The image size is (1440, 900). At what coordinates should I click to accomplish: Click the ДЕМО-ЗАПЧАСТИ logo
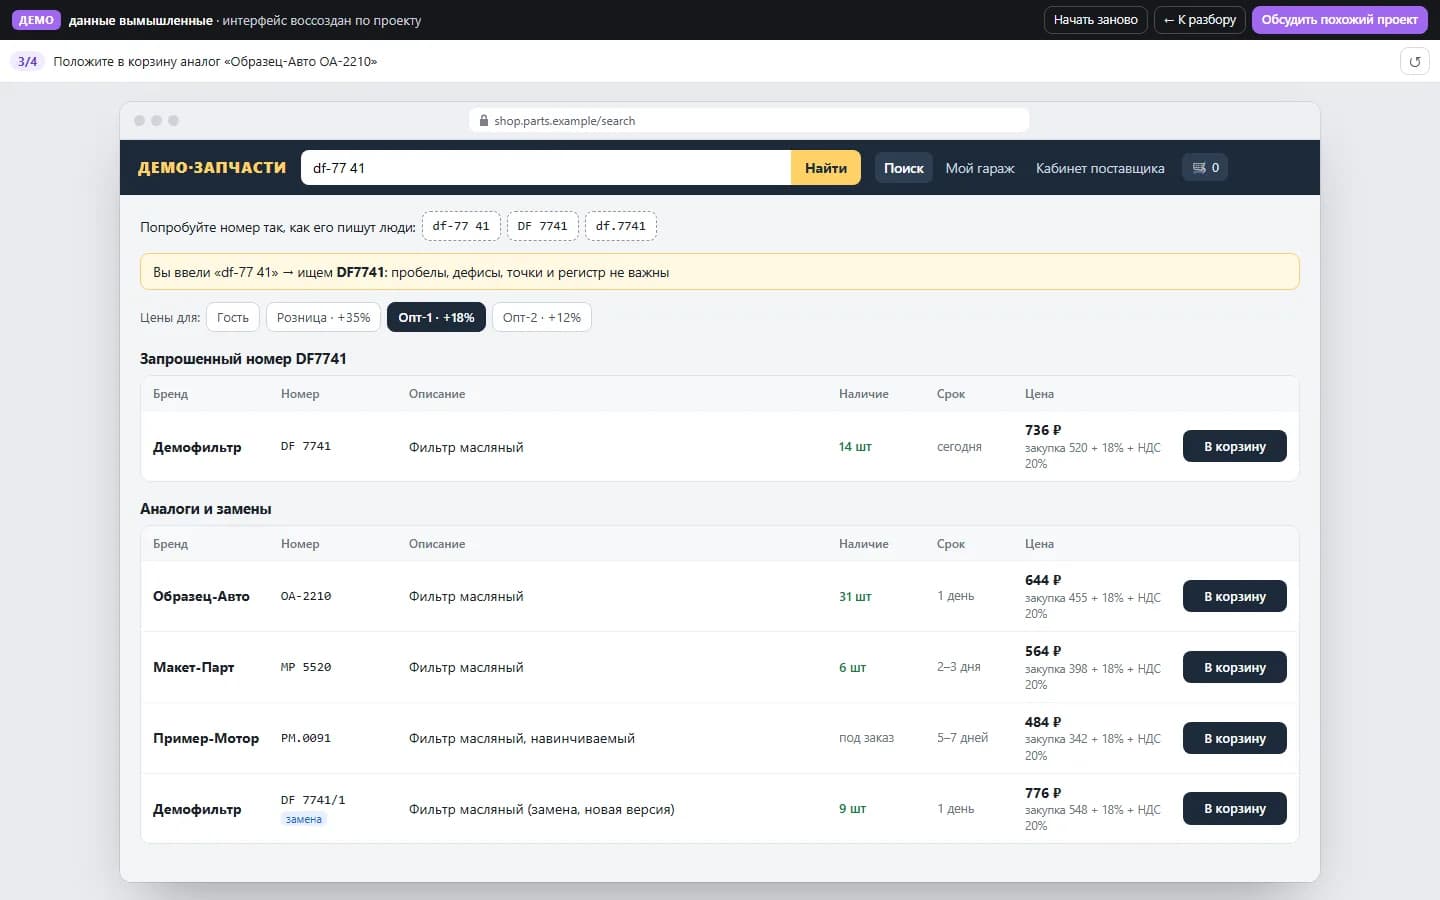coord(212,168)
